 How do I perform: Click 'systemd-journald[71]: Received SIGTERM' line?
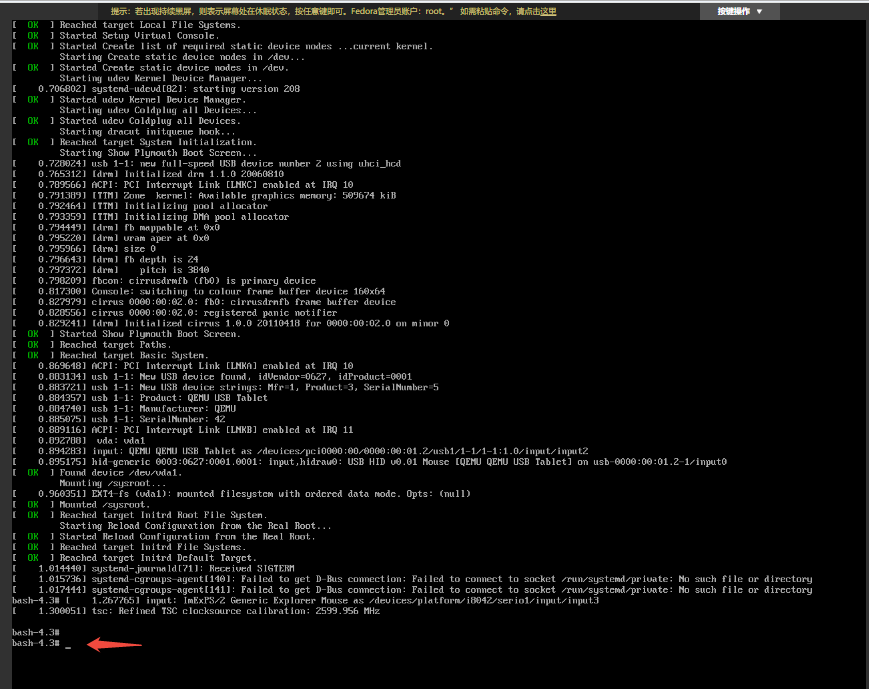(x=154, y=568)
